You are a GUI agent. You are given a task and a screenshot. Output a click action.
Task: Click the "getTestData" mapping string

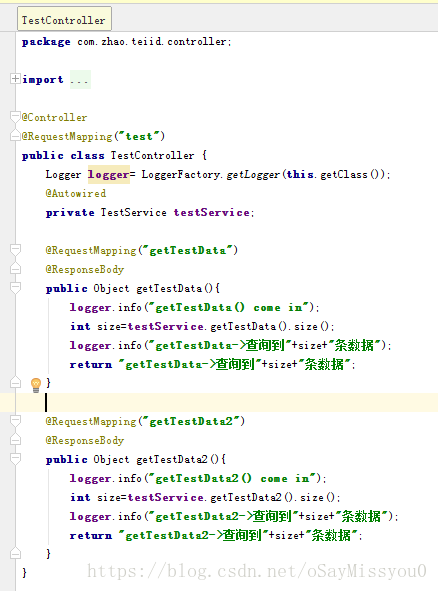click(x=187, y=250)
